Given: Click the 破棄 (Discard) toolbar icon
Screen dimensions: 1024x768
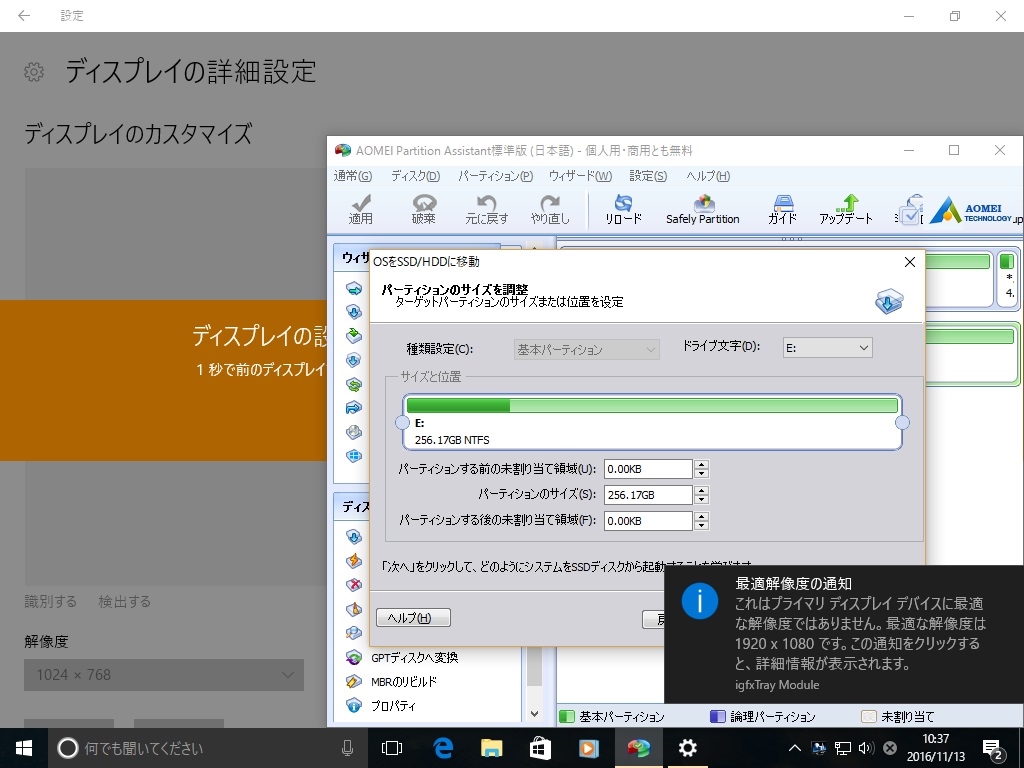Looking at the screenshot, I should pos(423,210).
